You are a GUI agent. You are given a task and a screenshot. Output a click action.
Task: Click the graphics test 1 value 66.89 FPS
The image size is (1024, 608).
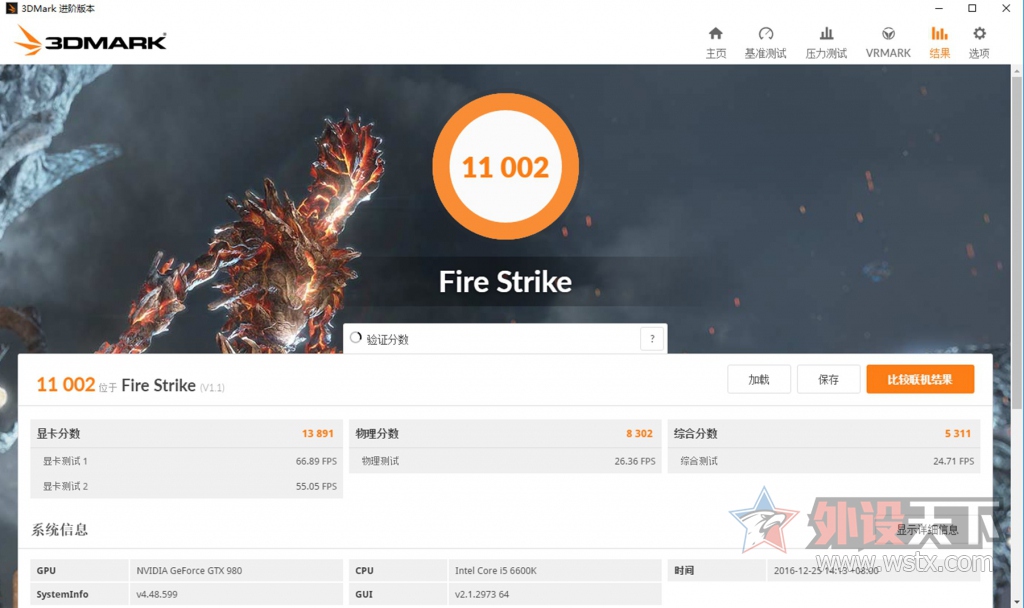(316, 461)
